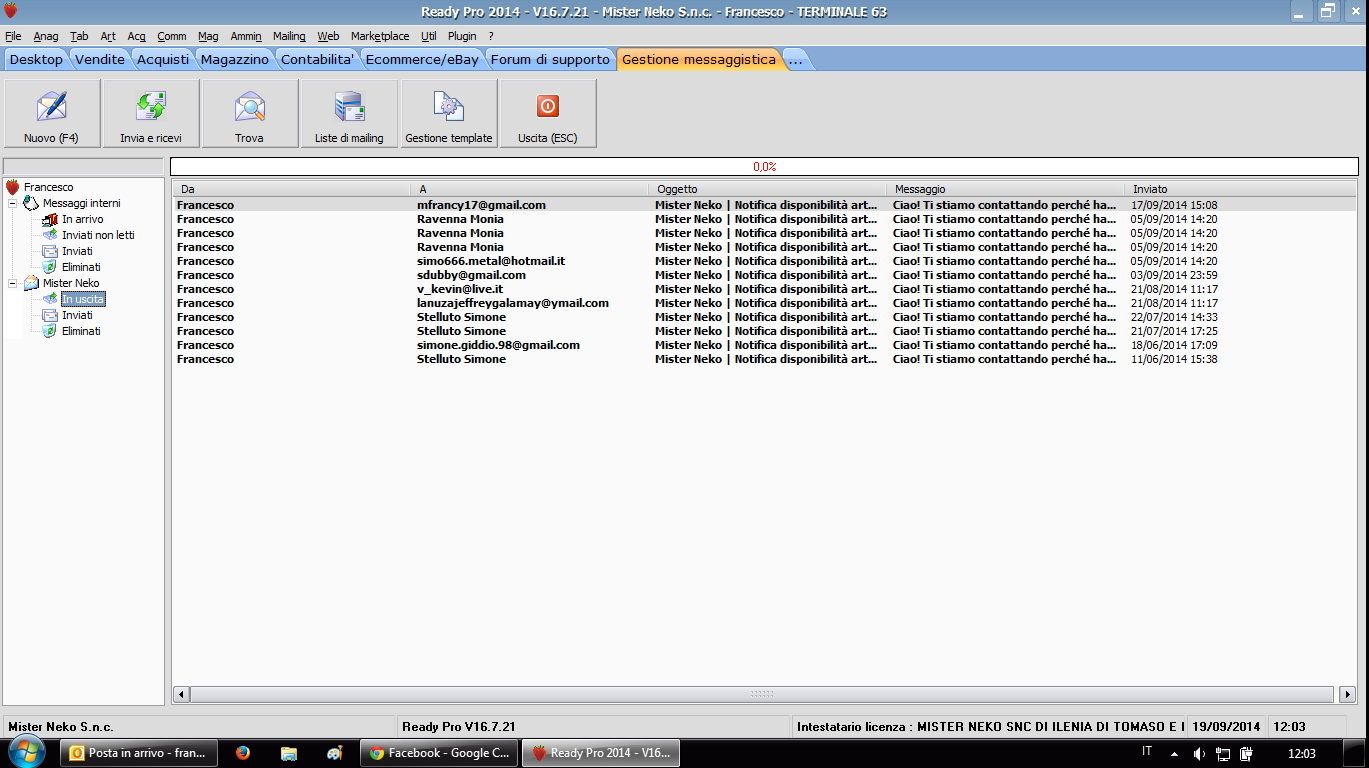Switch to the Desktop tab
1369x768 pixels.
point(36,59)
